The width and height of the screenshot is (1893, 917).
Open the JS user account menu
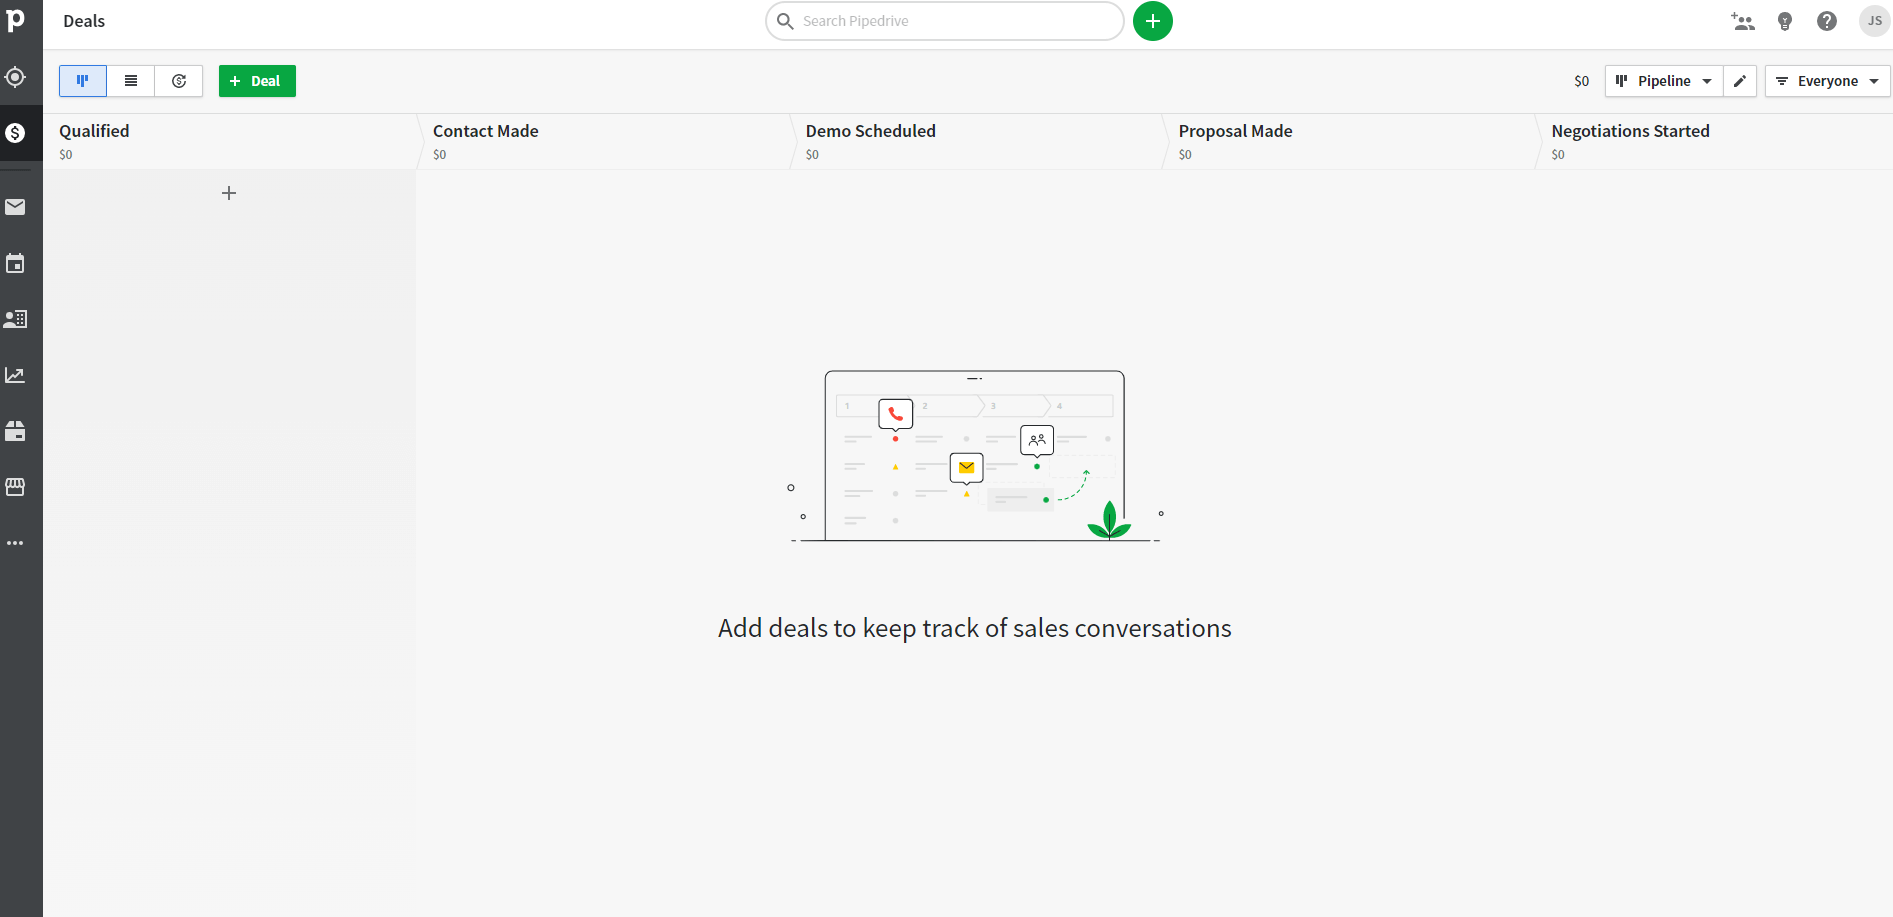(x=1874, y=21)
